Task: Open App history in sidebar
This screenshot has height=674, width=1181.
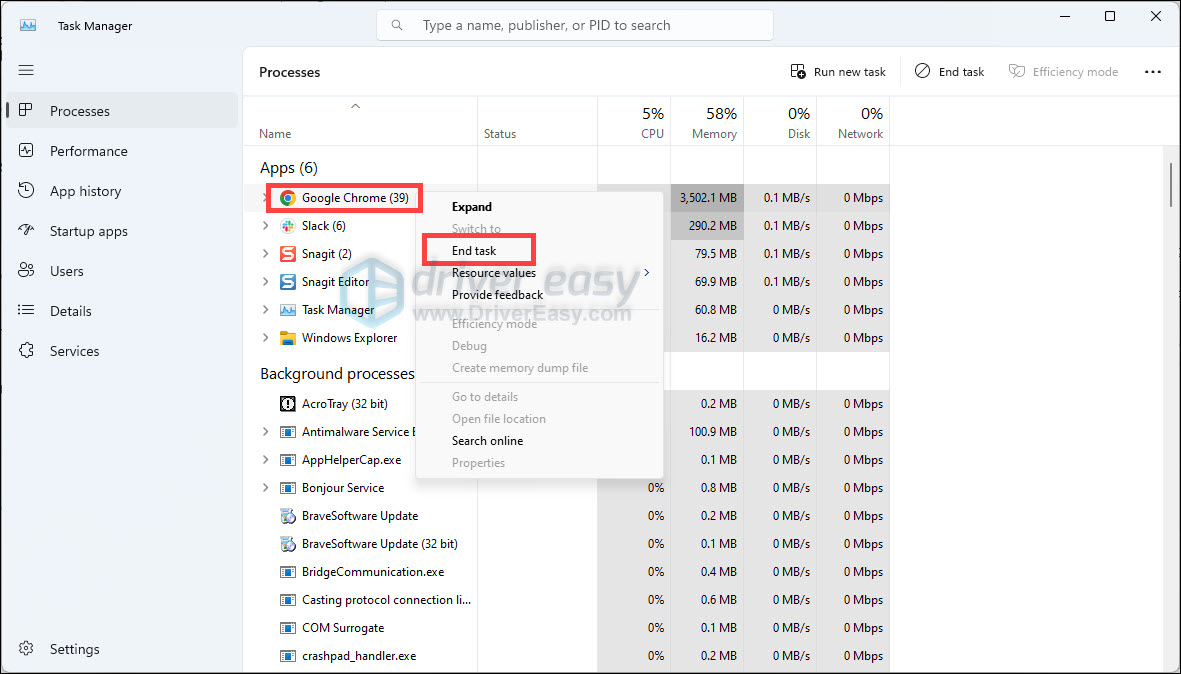Action: click(x=85, y=191)
